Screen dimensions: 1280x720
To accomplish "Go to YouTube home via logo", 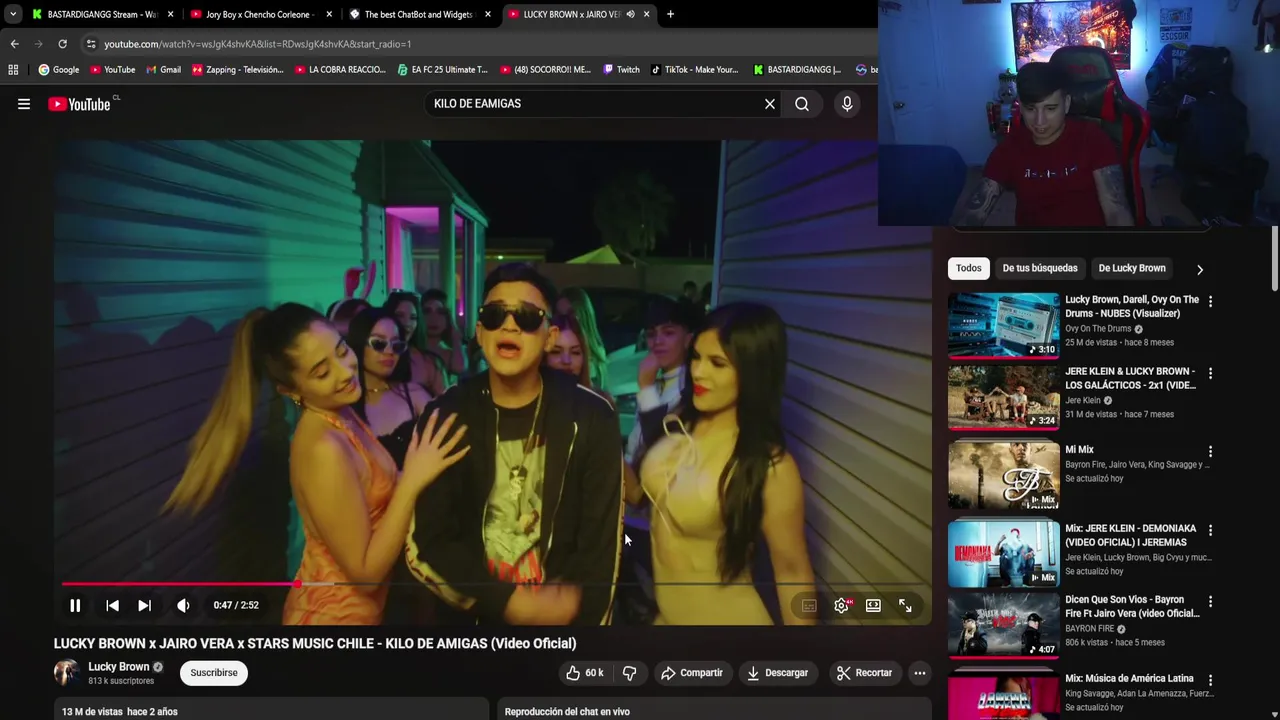I will 80,104.
